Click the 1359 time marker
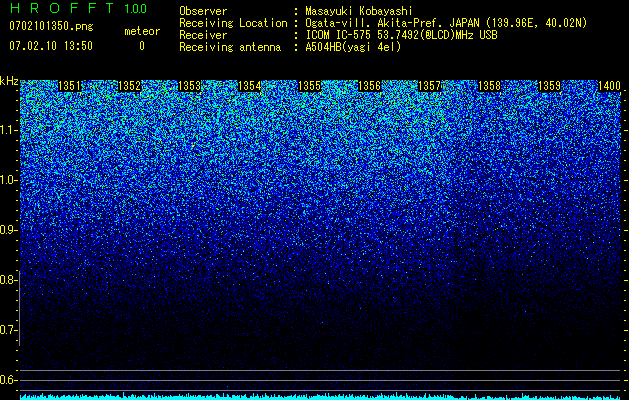Viewport: 629px width, 400px height. [x=550, y=86]
